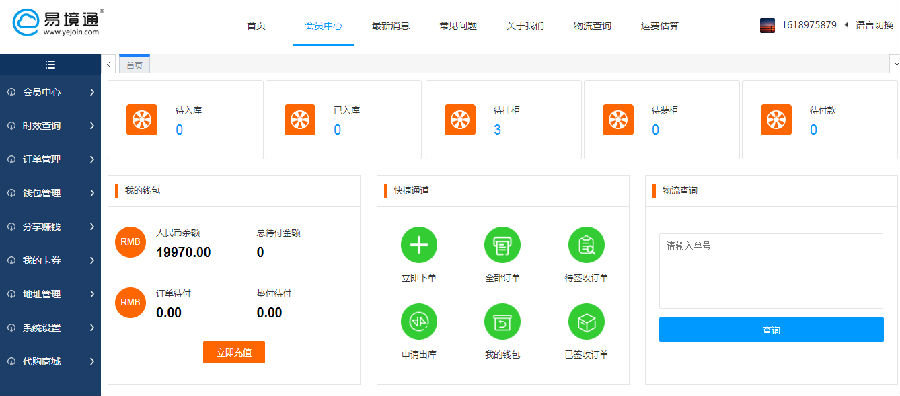Open 物流查询 top navigation item

point(592,26)
